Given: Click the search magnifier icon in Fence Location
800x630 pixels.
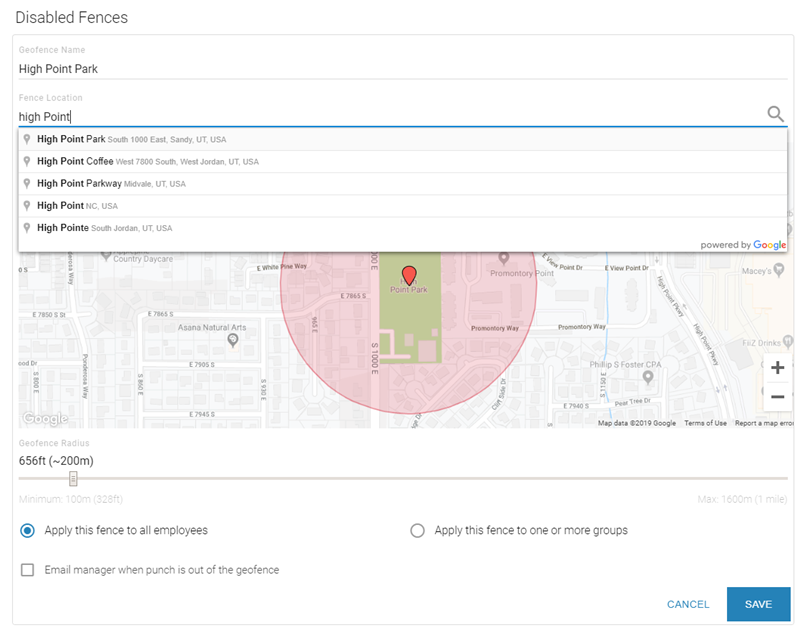Looking at the screenshot, I should (x=776, y=115).
